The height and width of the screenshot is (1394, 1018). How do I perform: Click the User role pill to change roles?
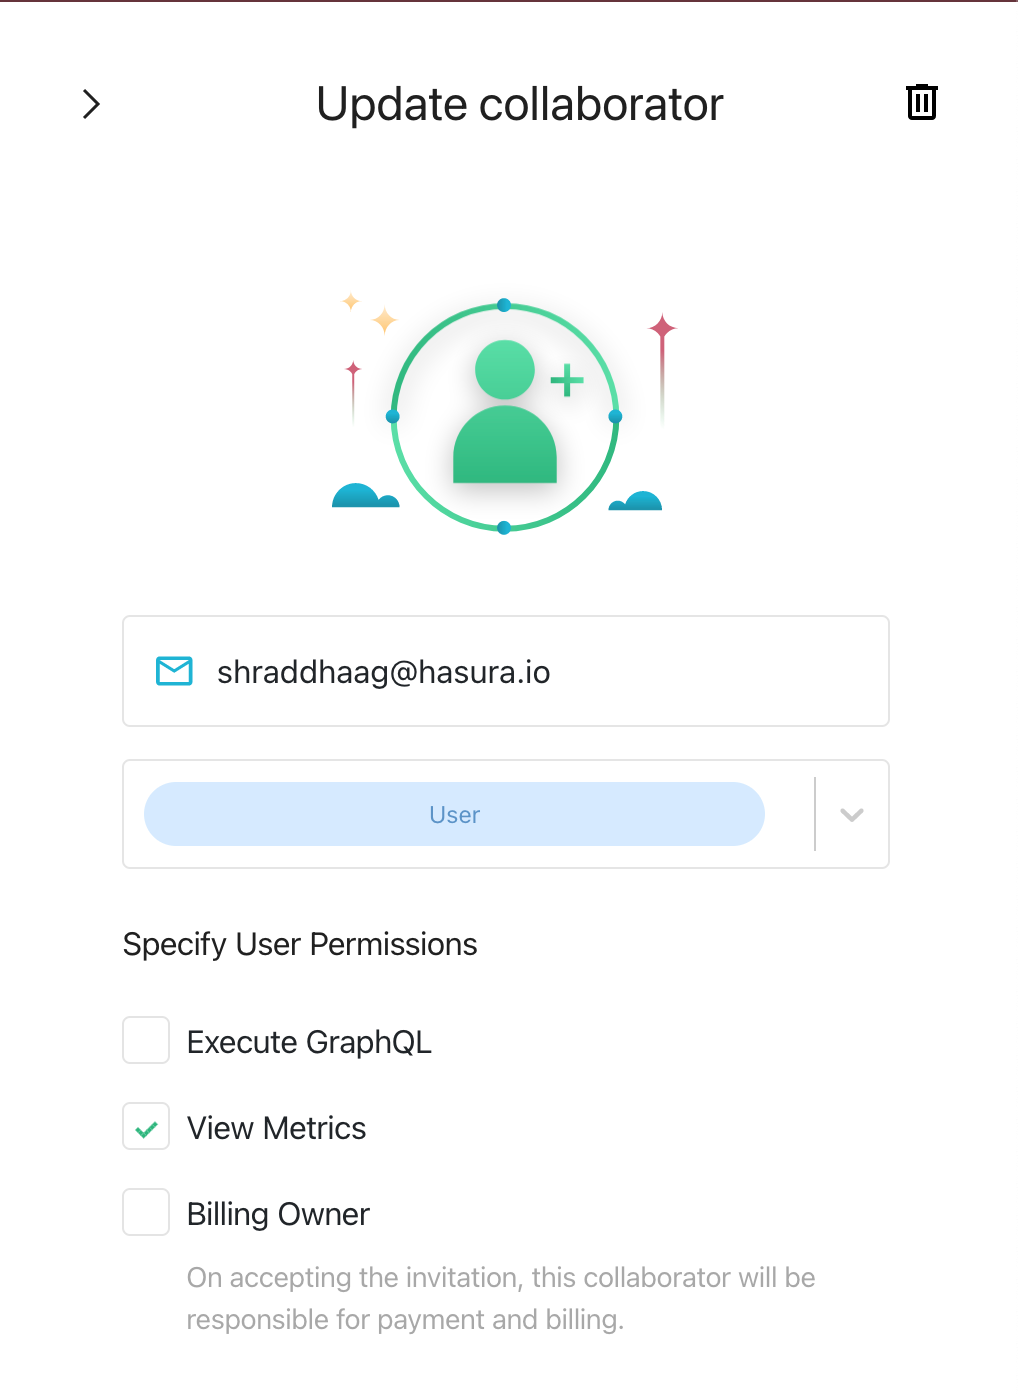coord(453,814)
